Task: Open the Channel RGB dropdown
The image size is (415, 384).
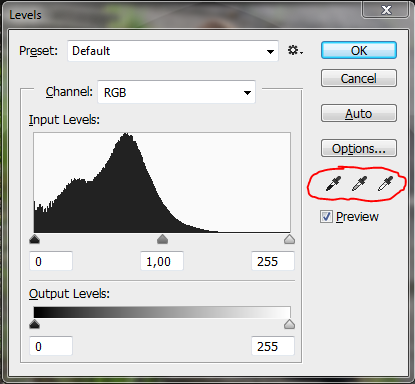Action: click(x=176, y=92)
